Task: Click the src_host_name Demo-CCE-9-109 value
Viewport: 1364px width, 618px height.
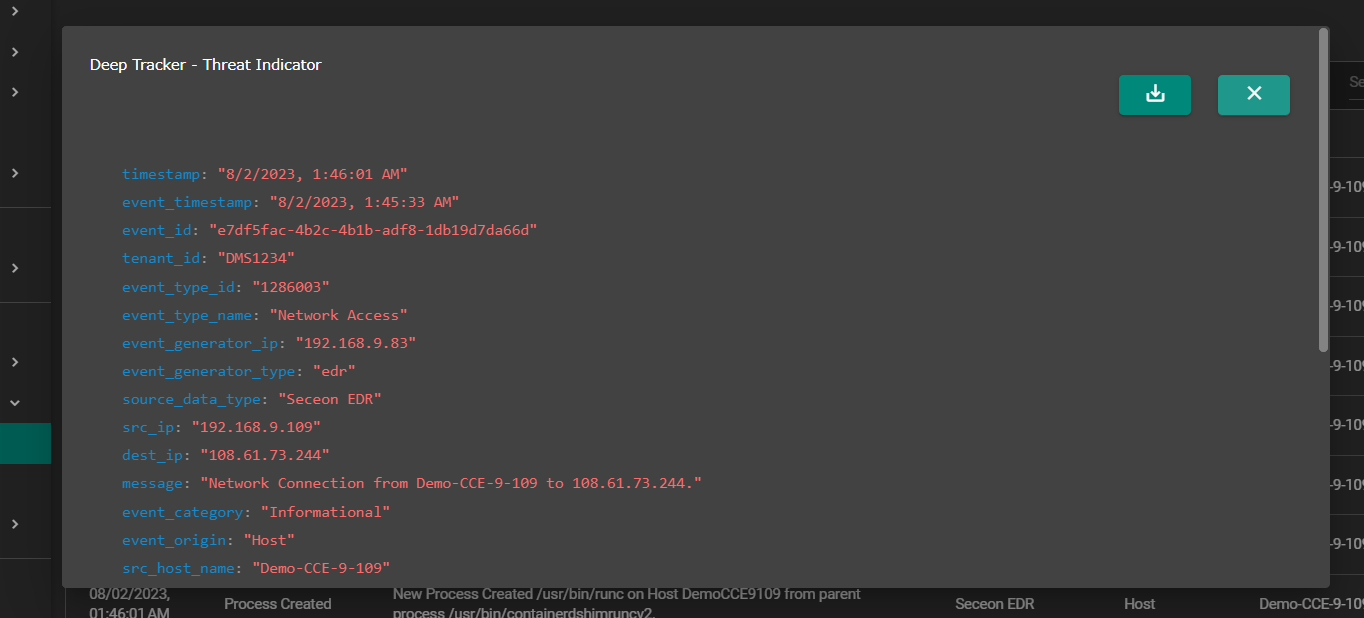Action: point(319,568)
